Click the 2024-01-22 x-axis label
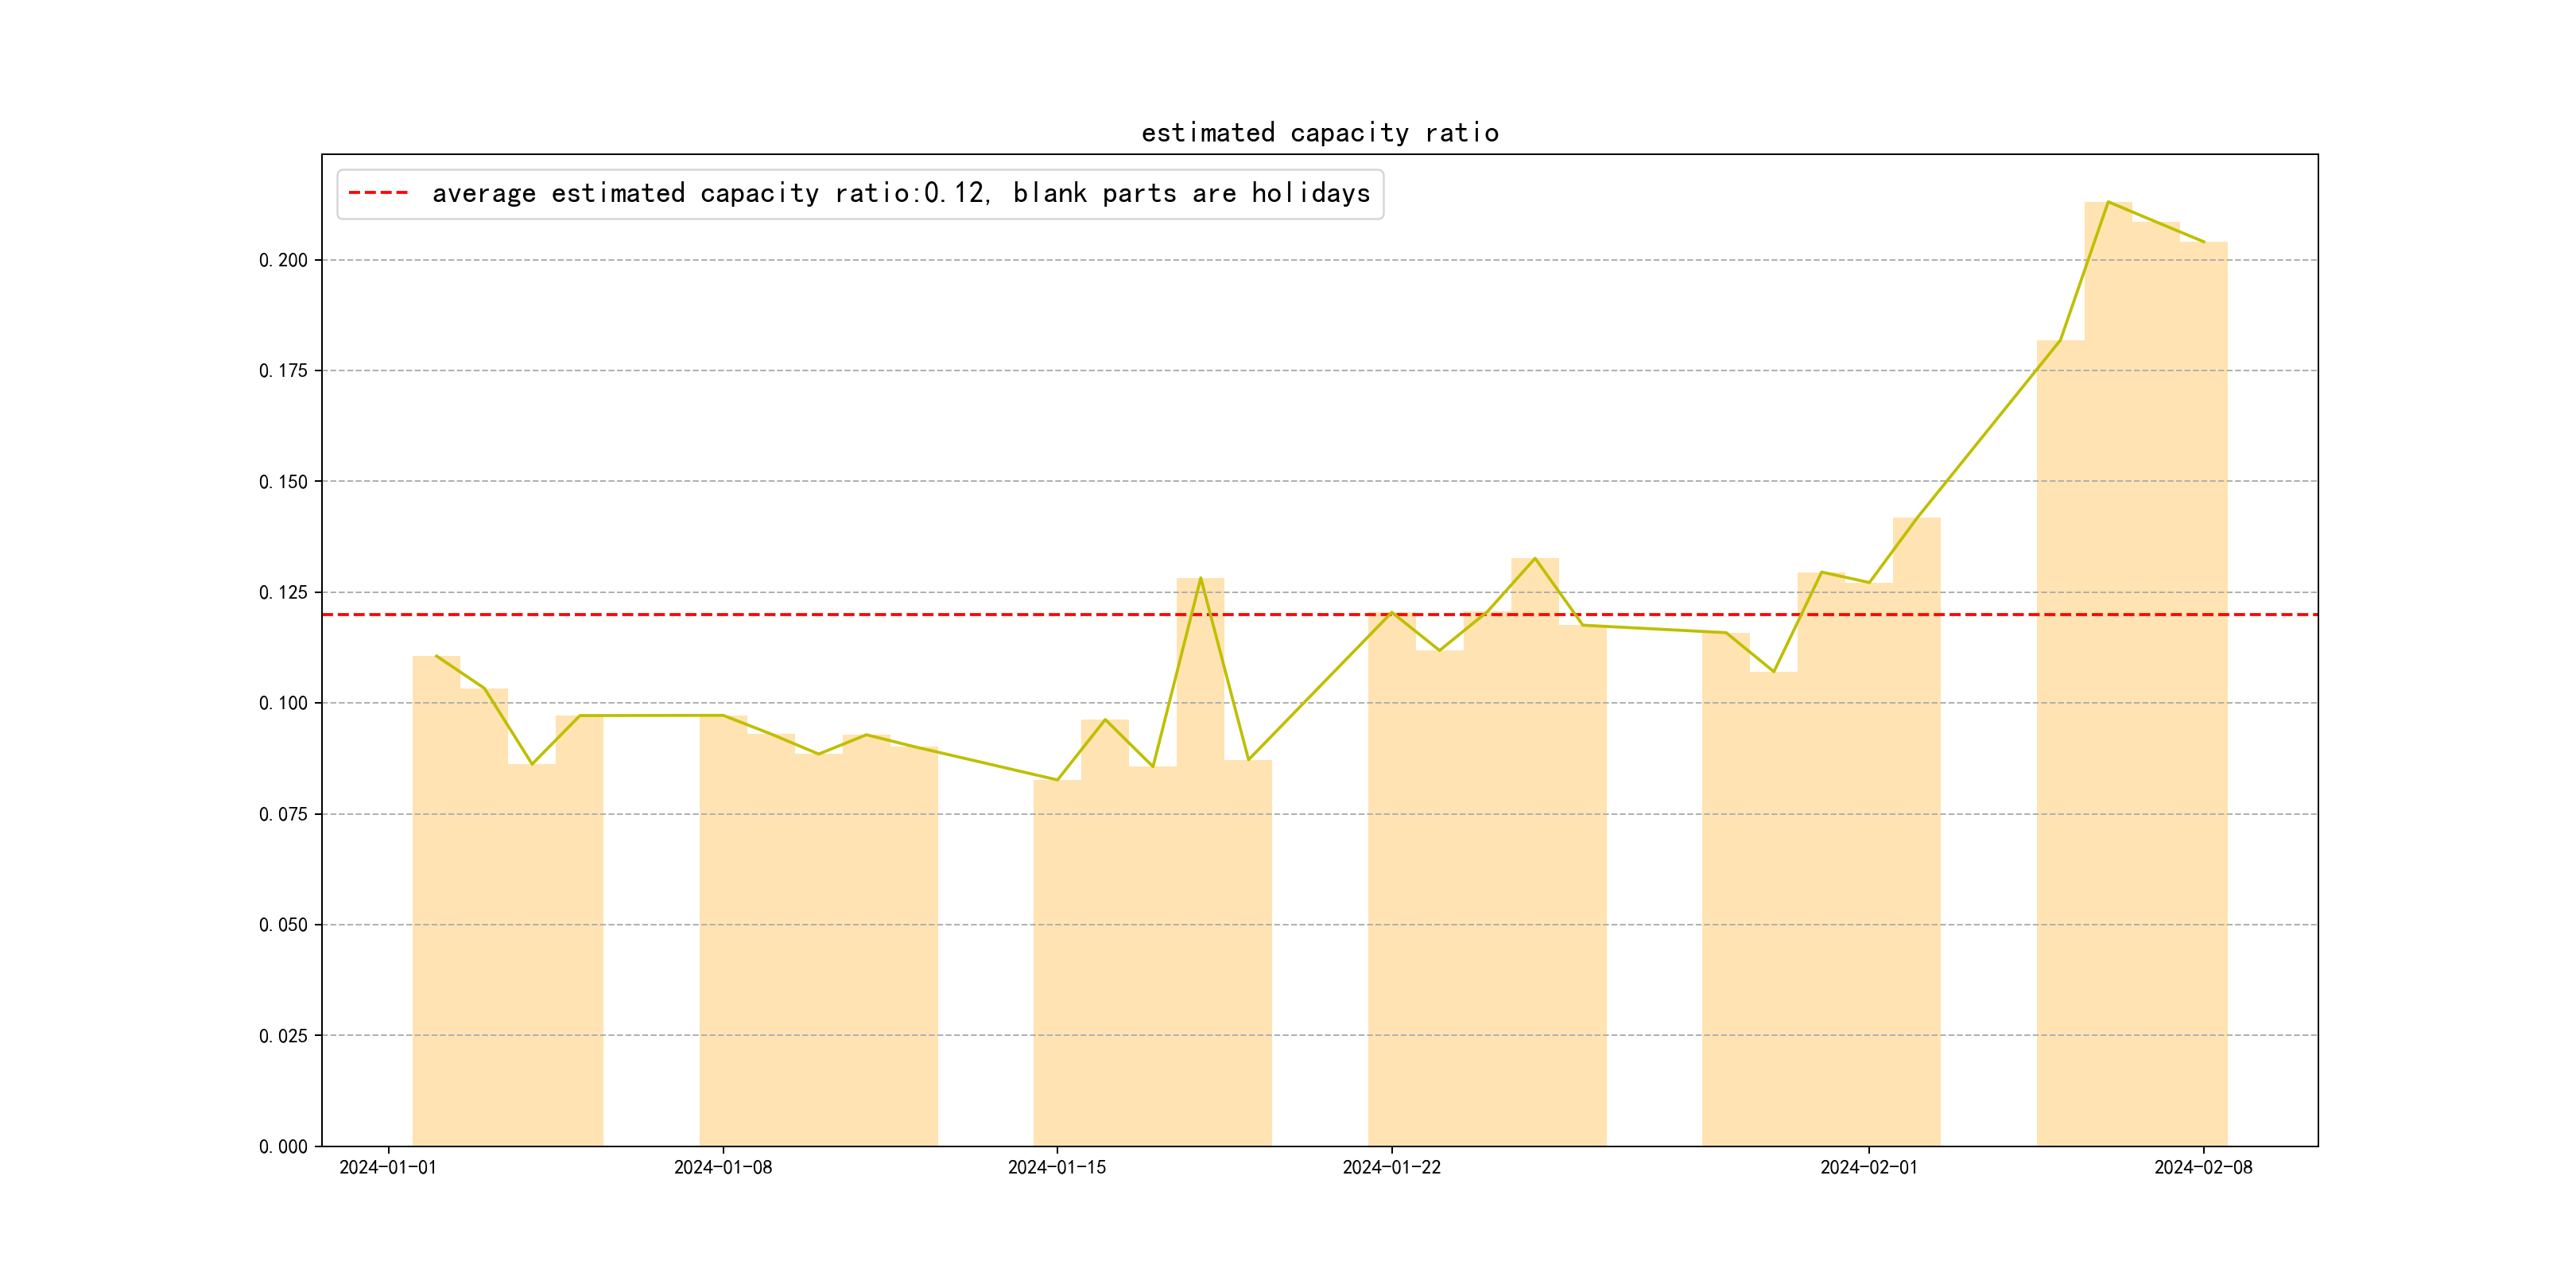2576x1288 pixels. [x=1391, y=1167]
